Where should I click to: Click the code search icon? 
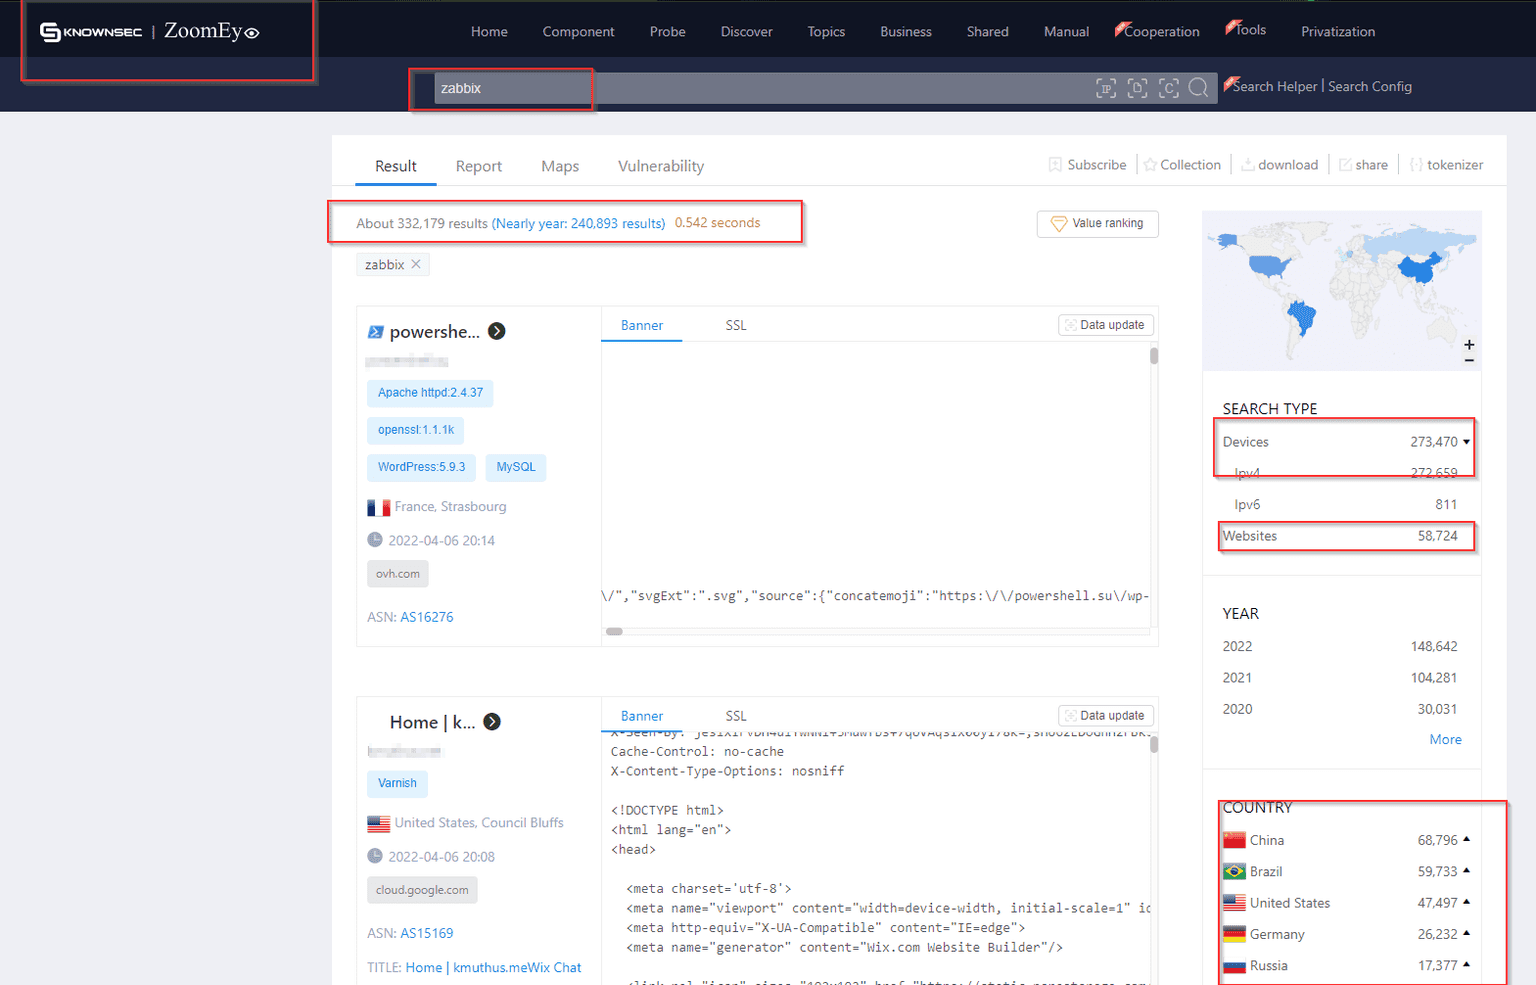coord(1168,88)
